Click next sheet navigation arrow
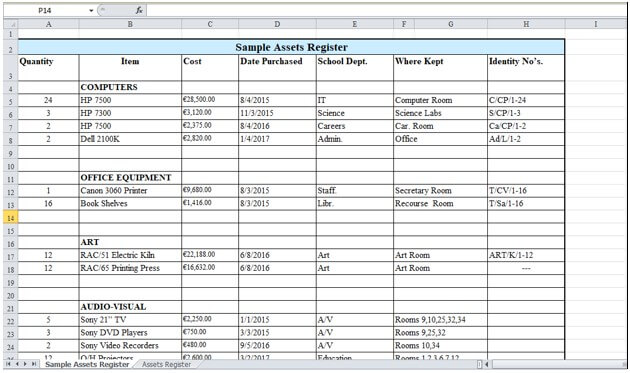This screenshot has height=373, width=630. 25,364
